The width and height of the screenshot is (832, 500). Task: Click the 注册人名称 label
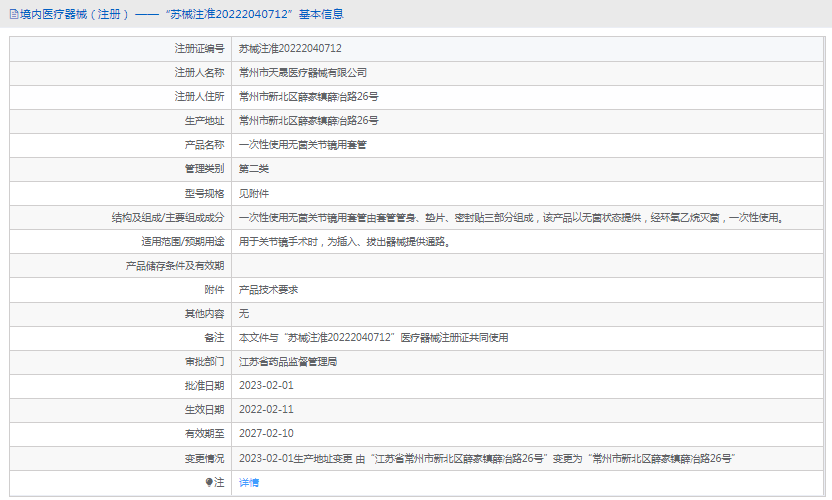(x=200, y=73)
